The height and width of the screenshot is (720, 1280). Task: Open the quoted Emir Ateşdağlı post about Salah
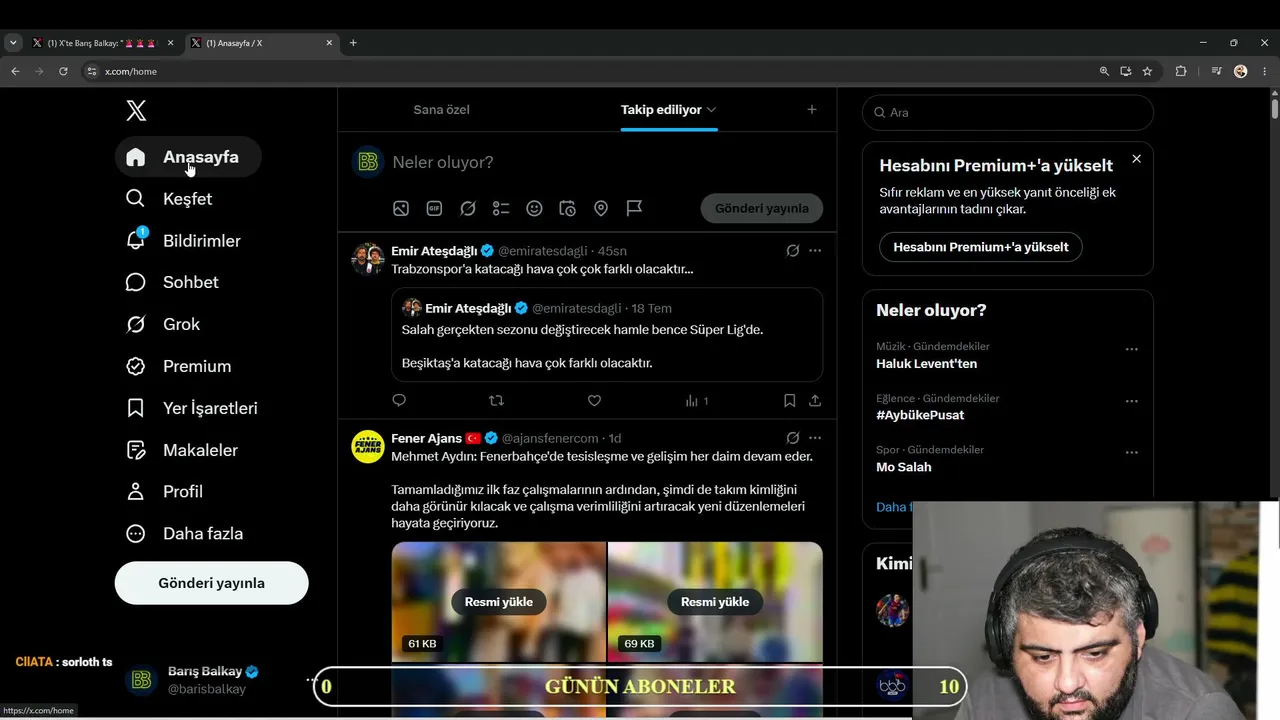607,335
